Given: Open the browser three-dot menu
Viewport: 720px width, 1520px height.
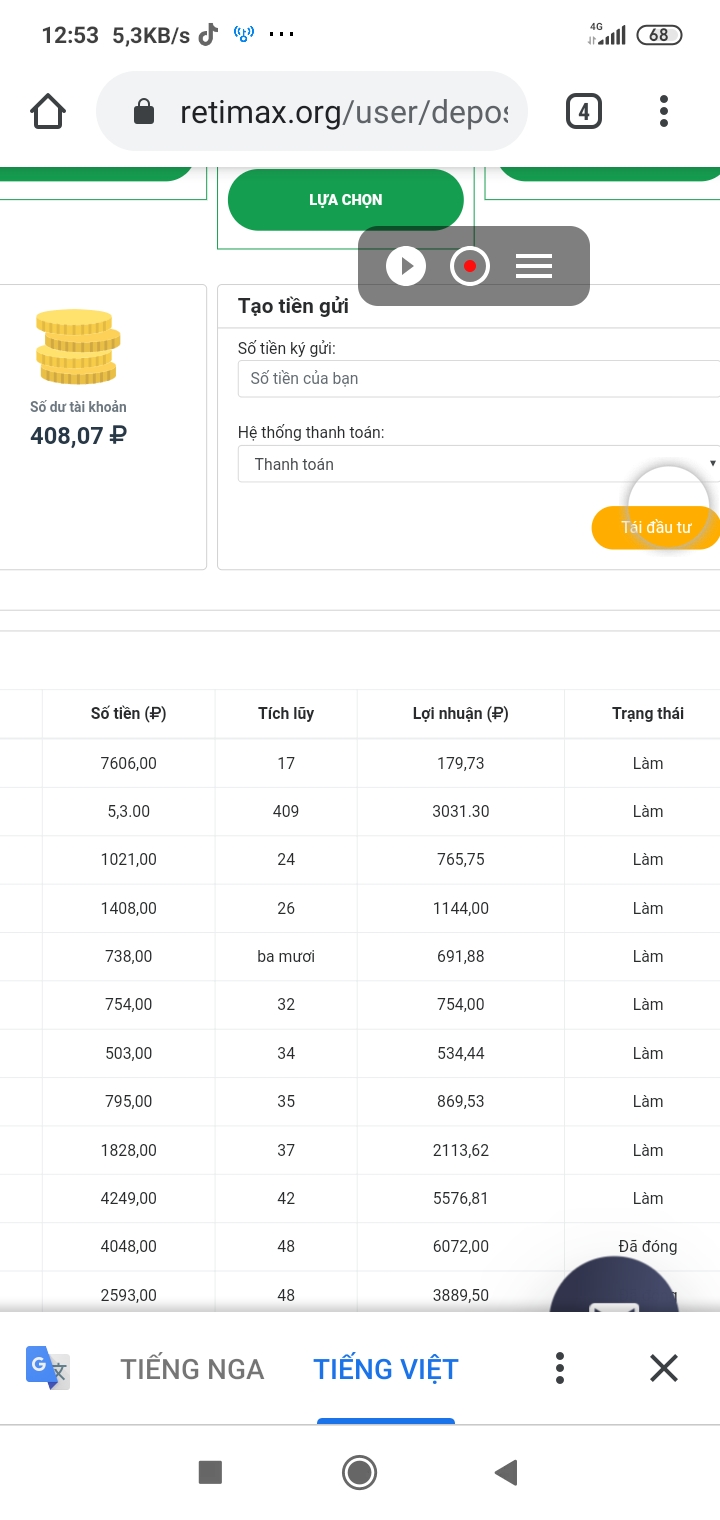Looking at the screenshot, I should pyautogui.click(x=664, y=111).
